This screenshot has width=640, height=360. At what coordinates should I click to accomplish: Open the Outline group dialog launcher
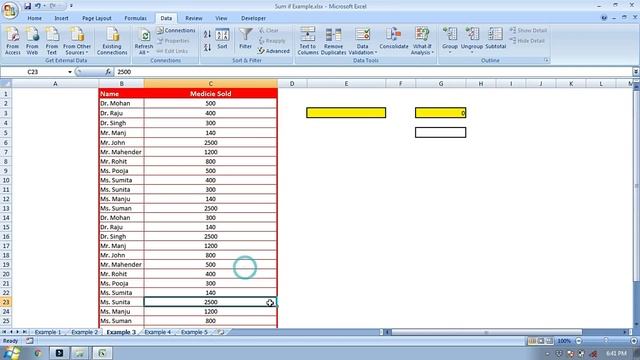tap(546, 60)
